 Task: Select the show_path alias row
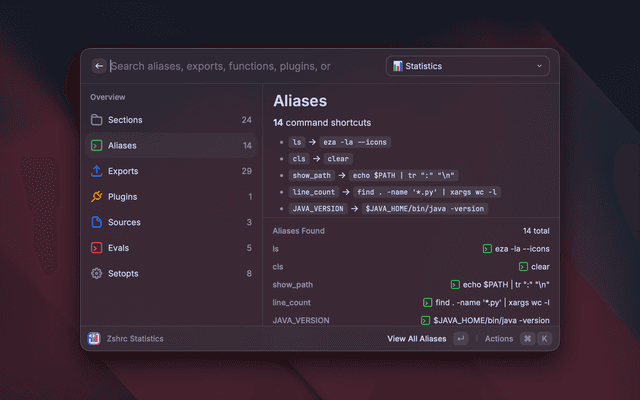(410, 284)
